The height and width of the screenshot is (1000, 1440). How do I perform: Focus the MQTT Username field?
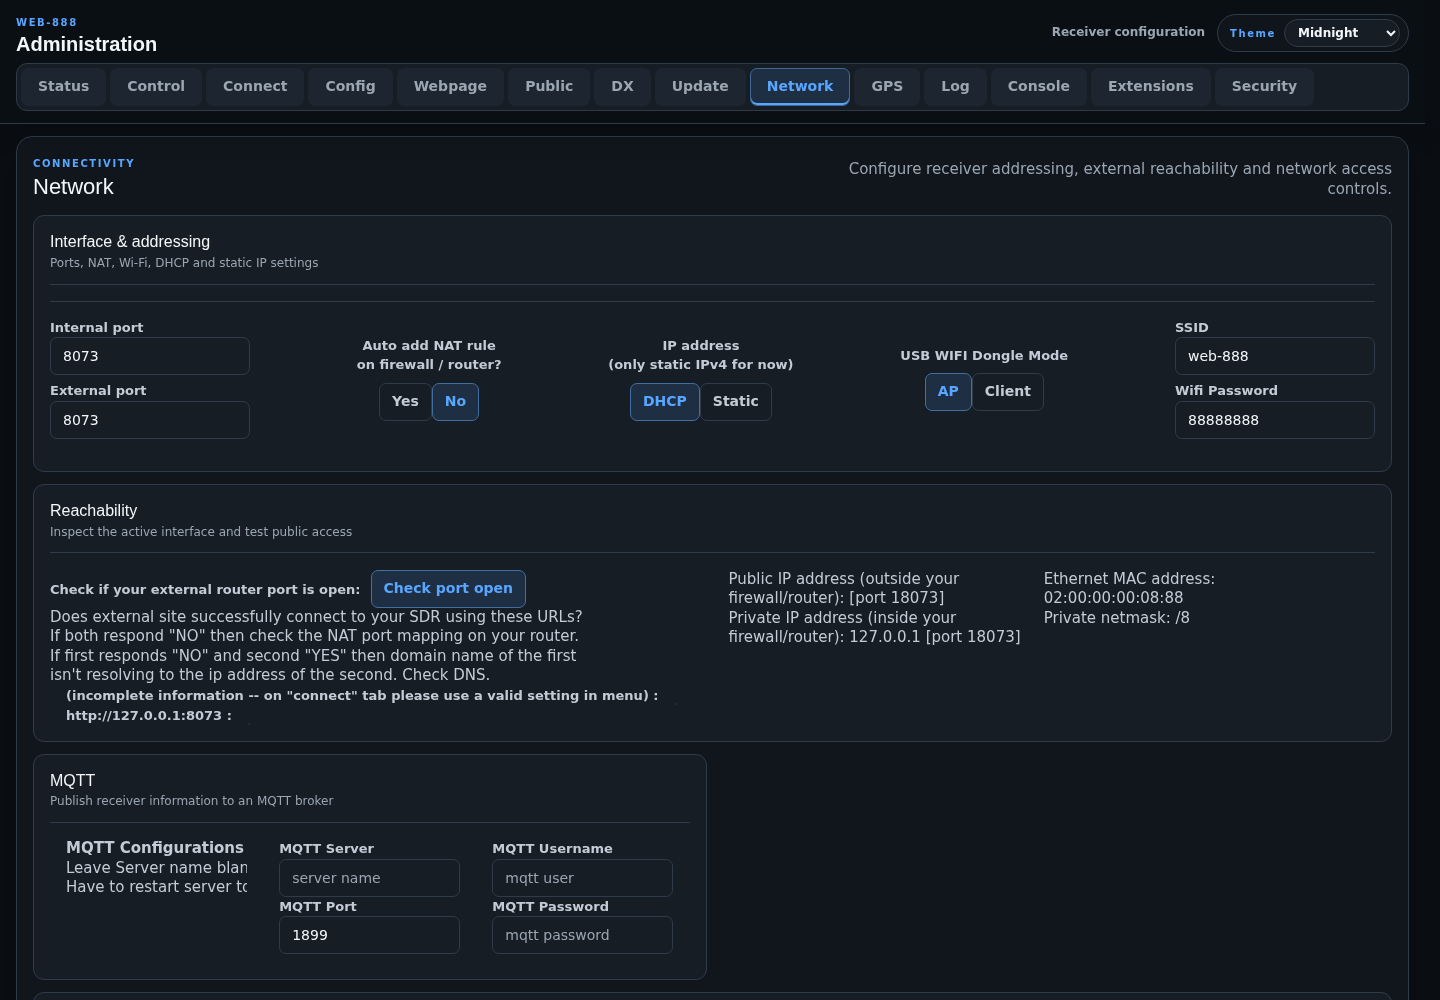point(582,878)
